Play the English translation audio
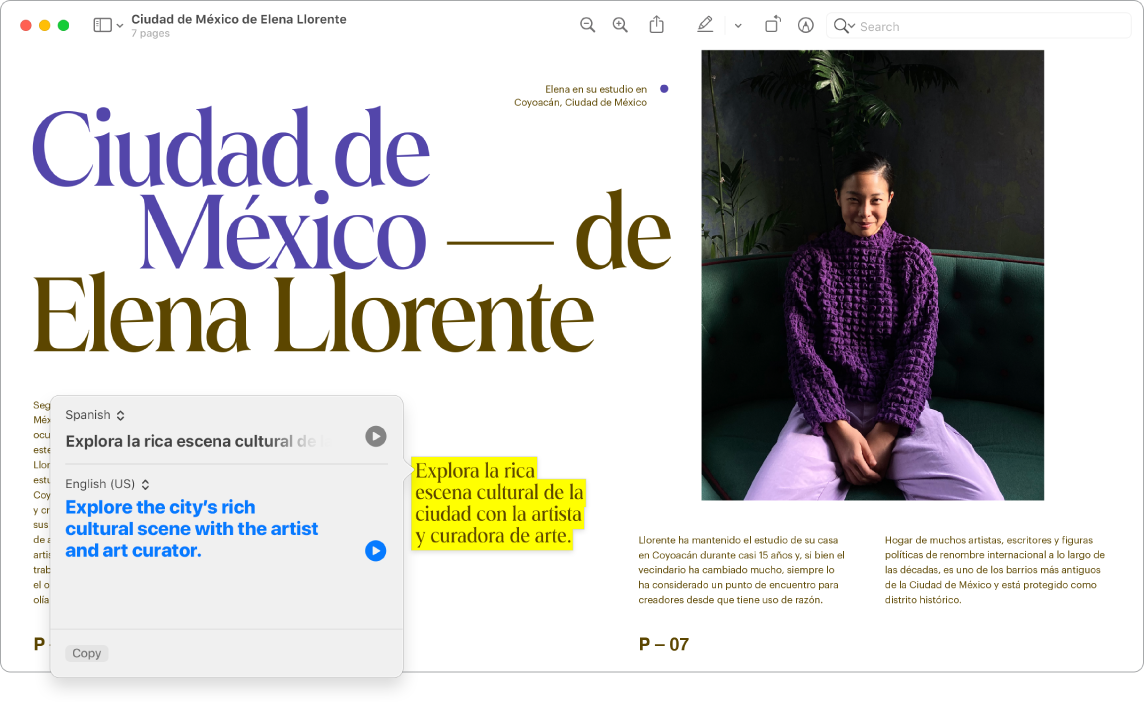The image size is (1144, 702). [x=375, y=551]
